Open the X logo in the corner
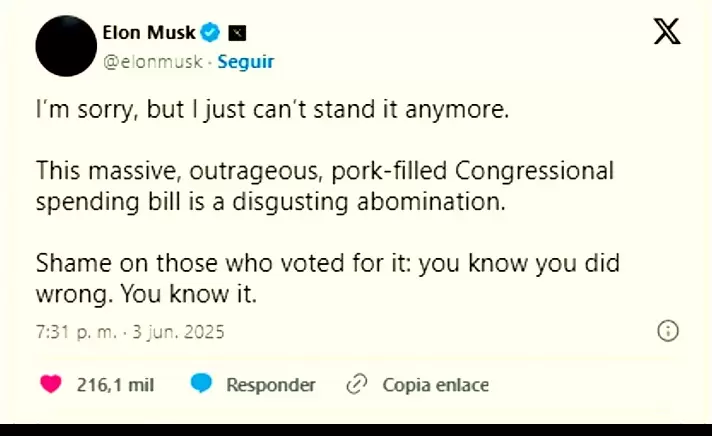Viewport: 712px width, 436px height. tap(667, 32)
